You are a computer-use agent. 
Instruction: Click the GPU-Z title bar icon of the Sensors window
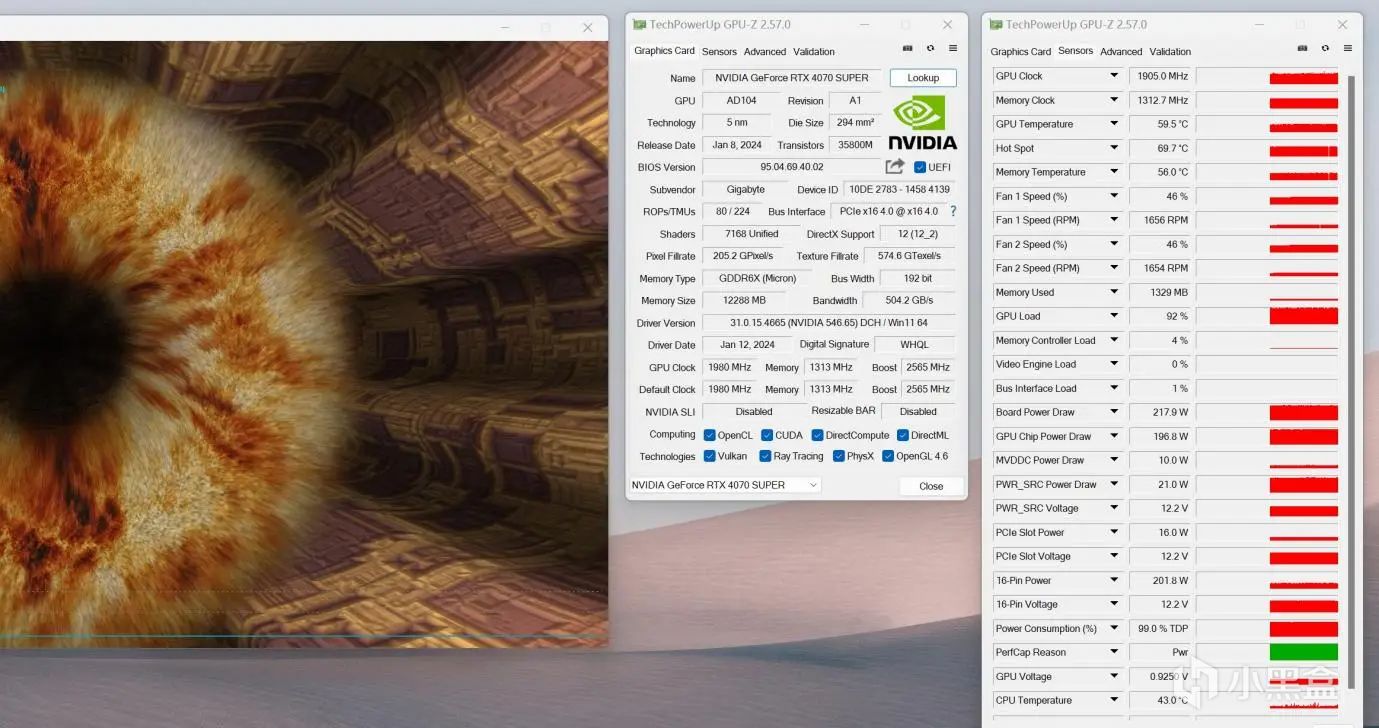click(x=995, y=25)
